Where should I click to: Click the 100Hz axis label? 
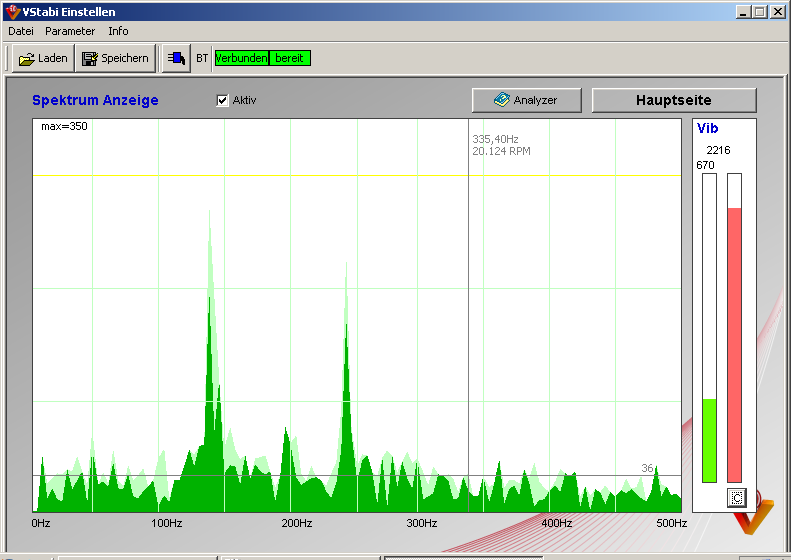pos(166,523)
